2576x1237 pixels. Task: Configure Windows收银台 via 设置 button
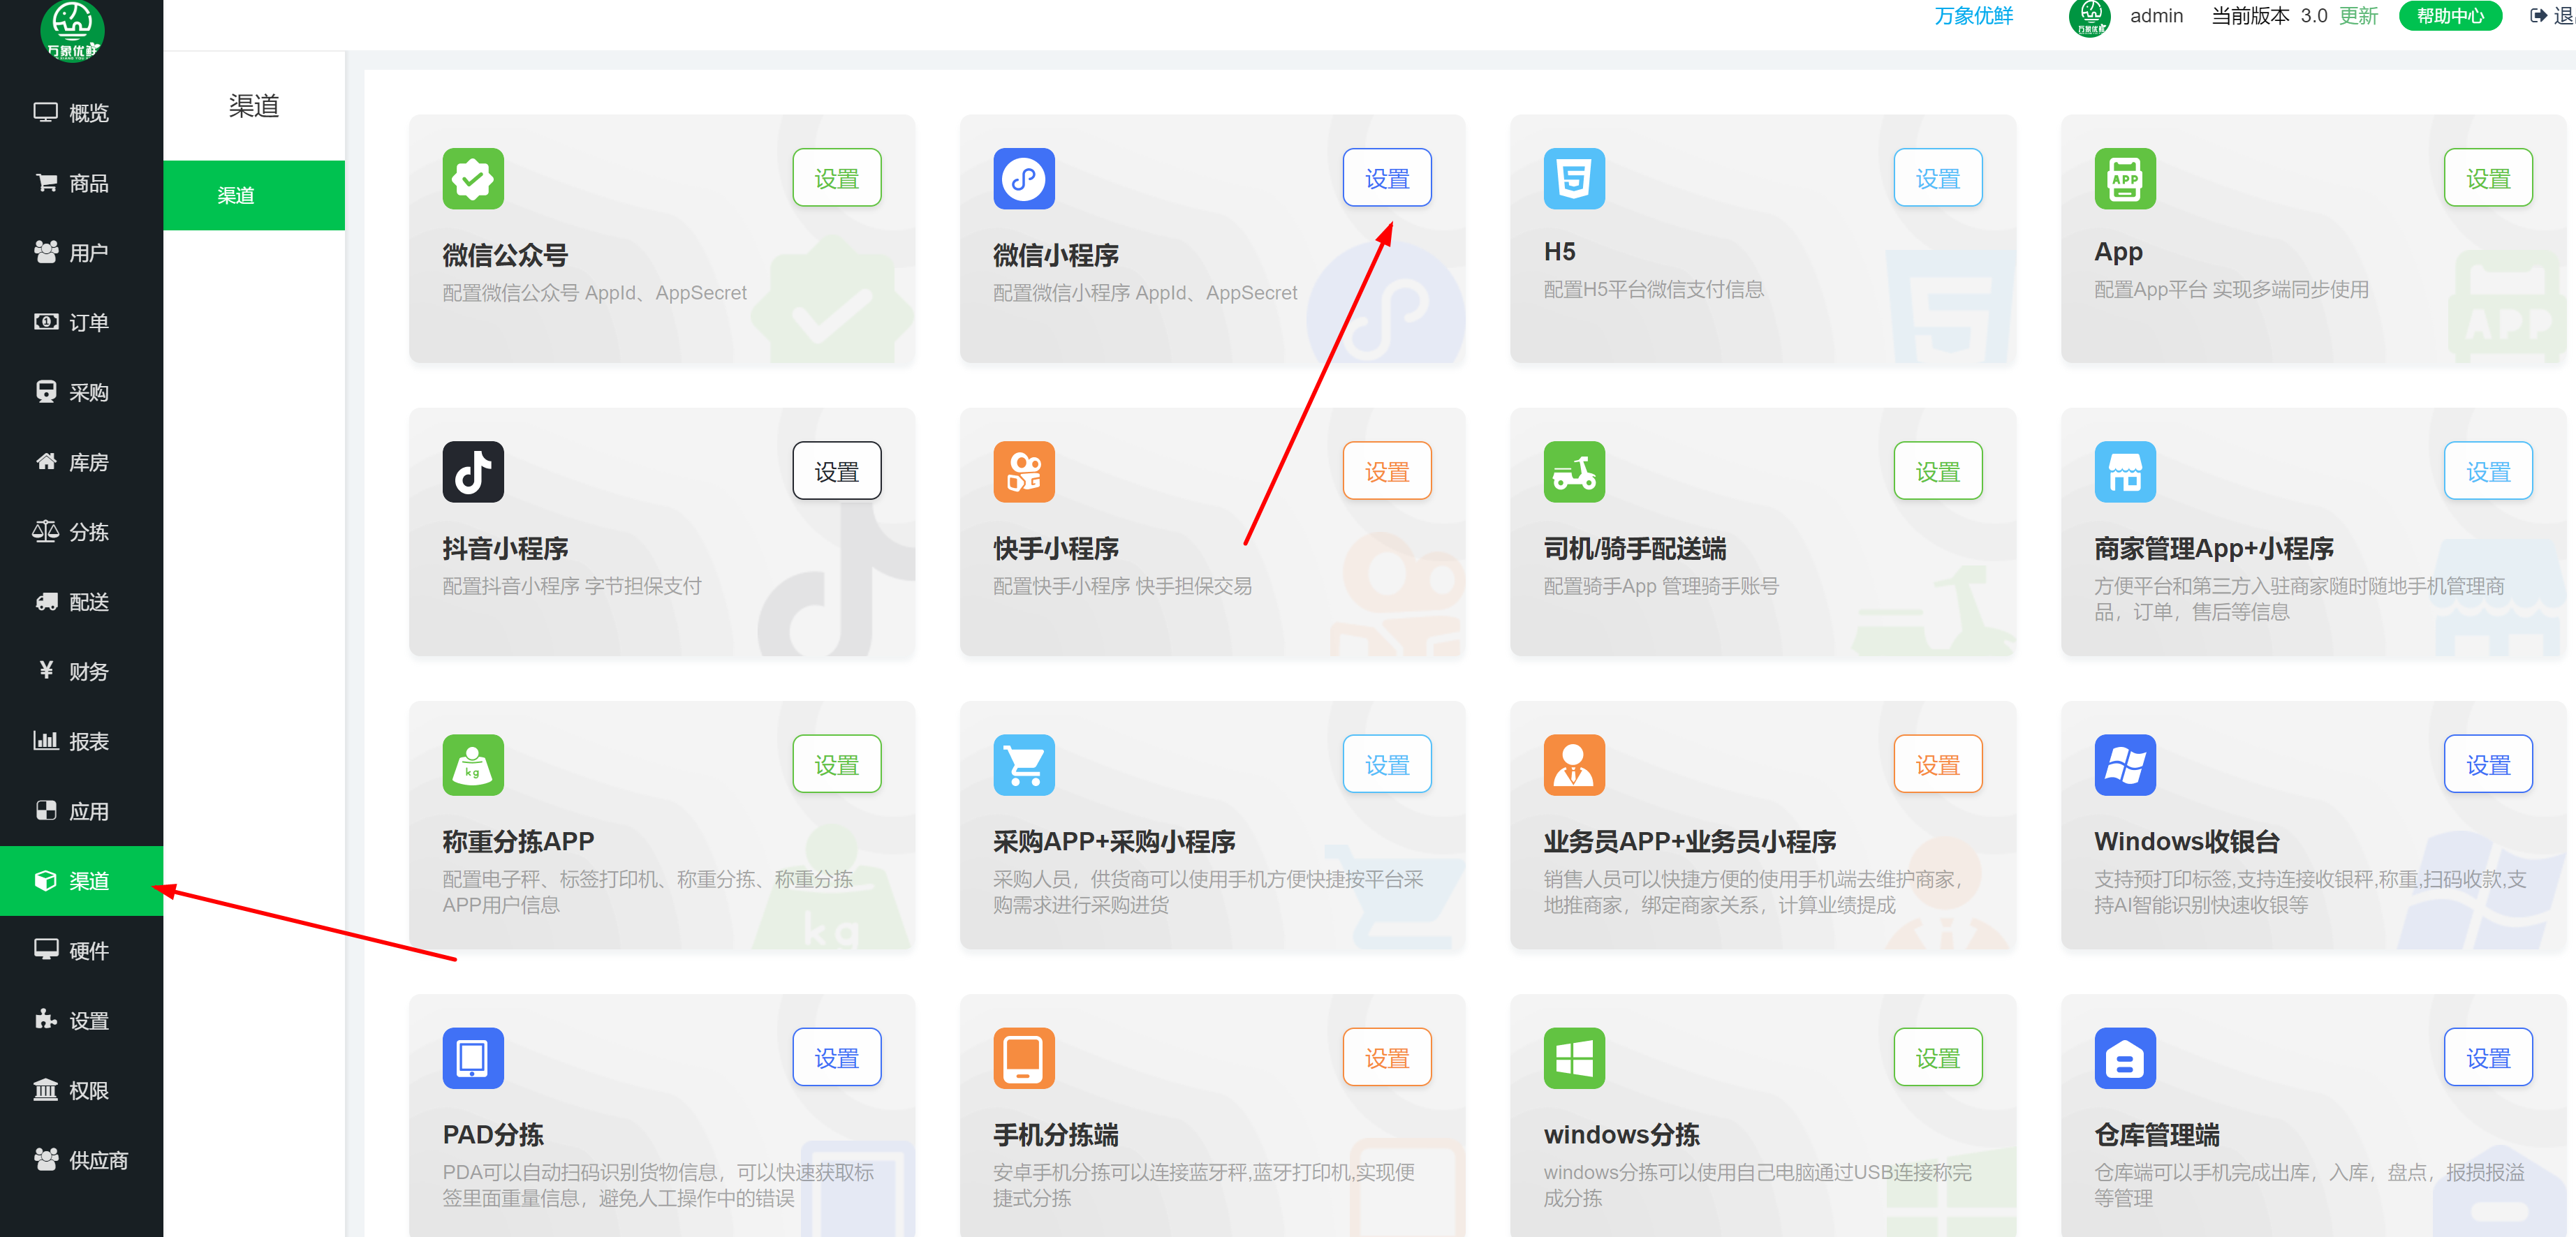[x=2488, y=764]
